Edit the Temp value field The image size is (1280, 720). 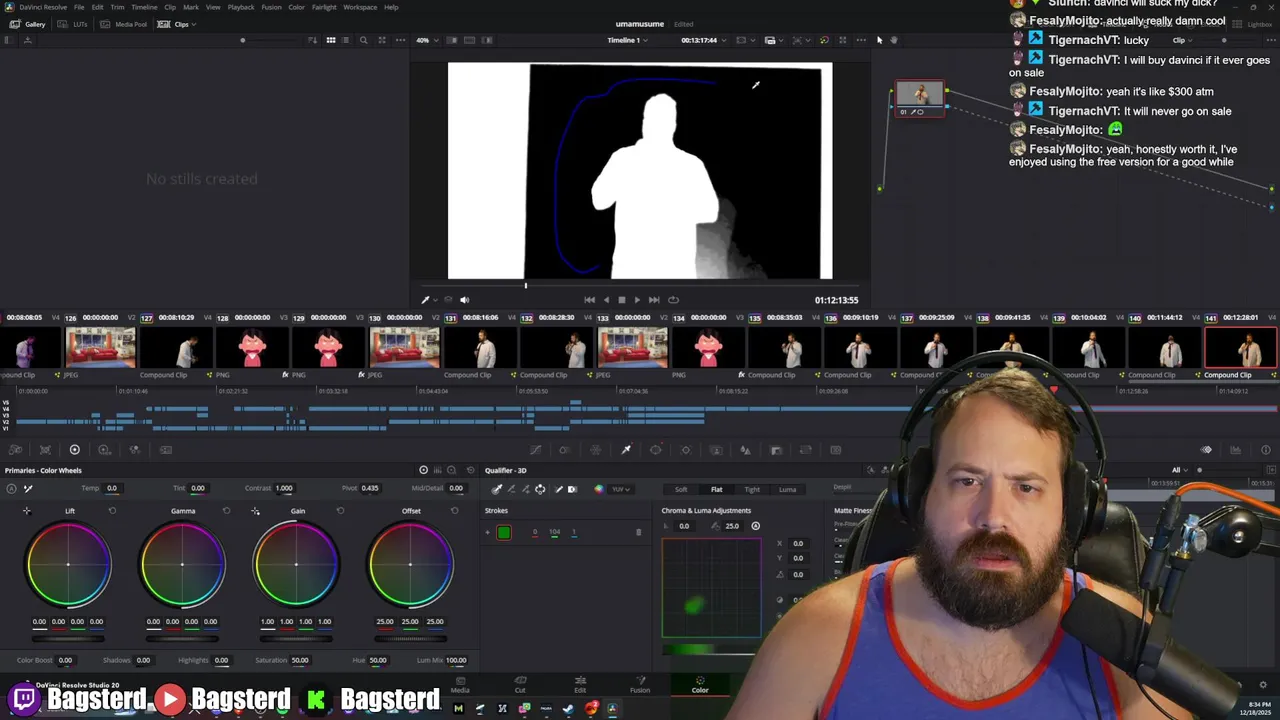pyautogui.click(x=112, y=488)
